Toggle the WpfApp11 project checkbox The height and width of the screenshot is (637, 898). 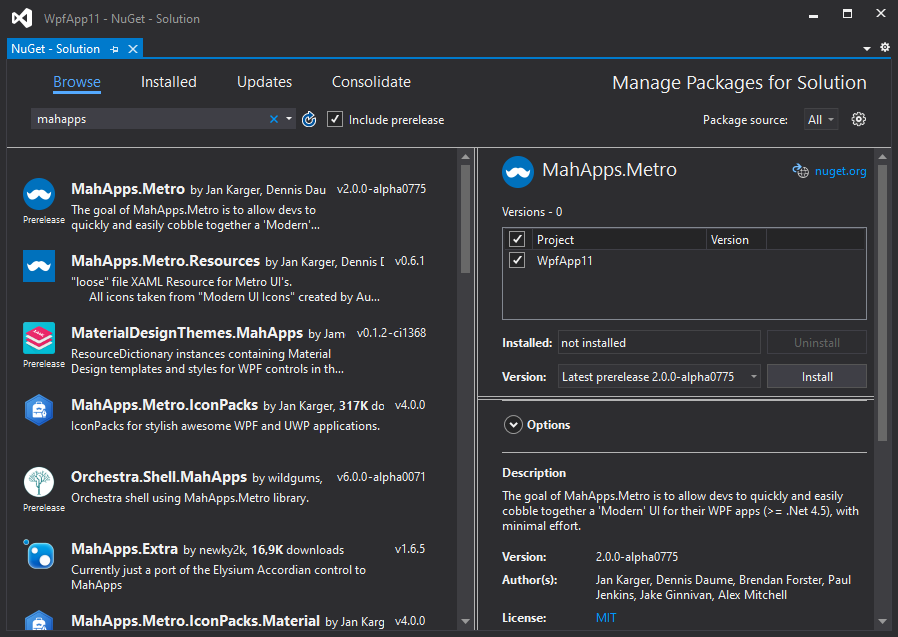[x=517, y=260]
